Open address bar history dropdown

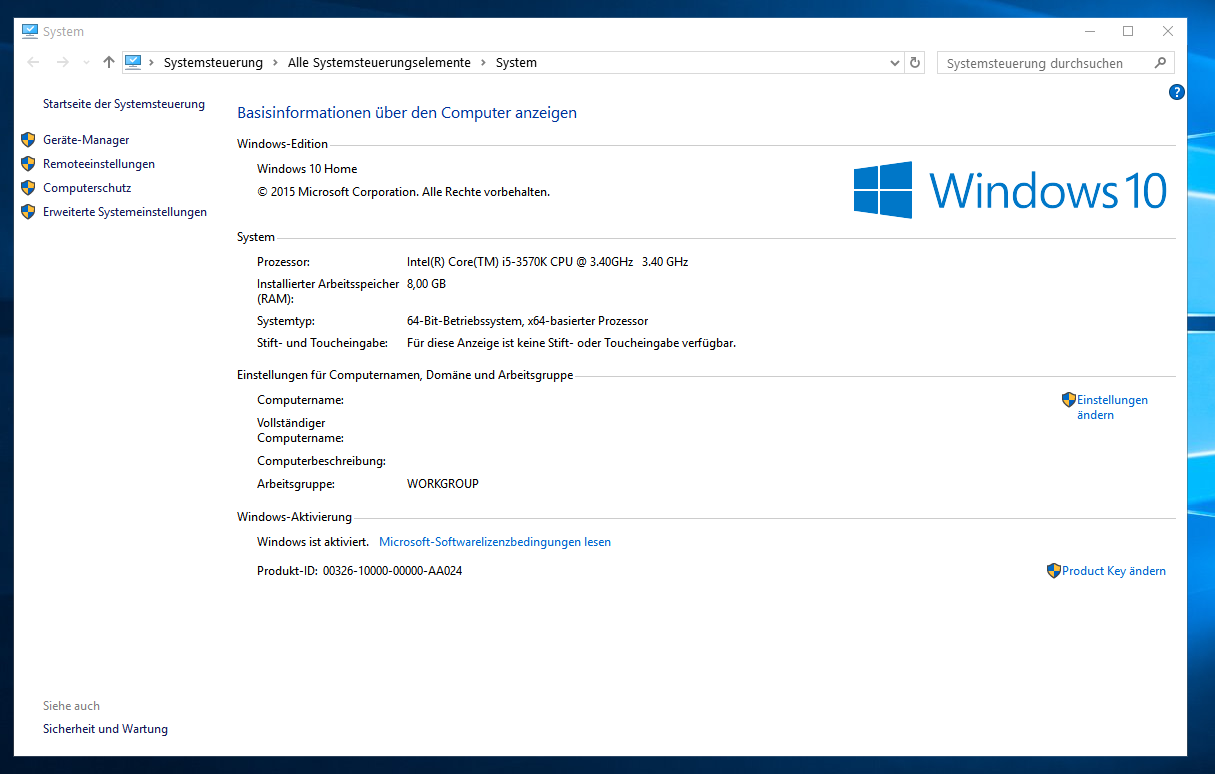tap(895, 63)
